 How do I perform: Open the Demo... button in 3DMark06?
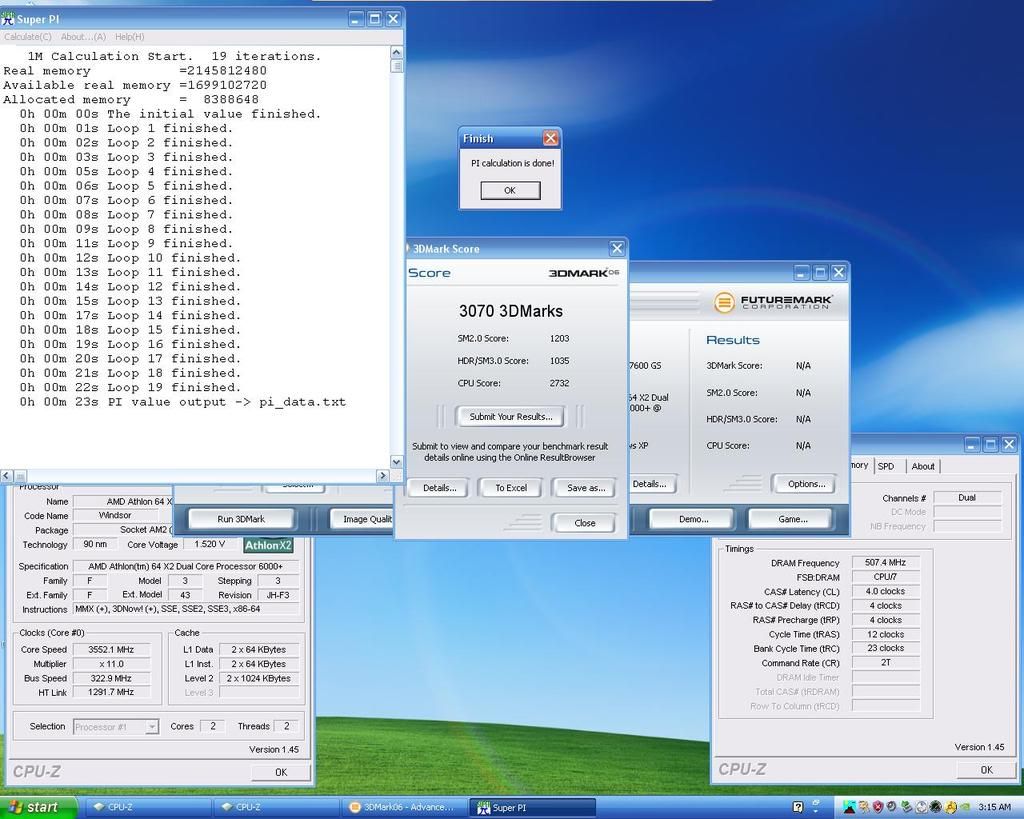click(x=693, y=519)
